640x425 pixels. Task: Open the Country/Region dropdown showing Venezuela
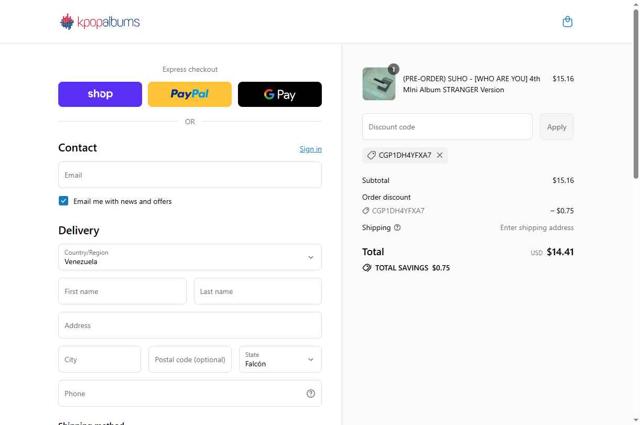pos(190,257)
